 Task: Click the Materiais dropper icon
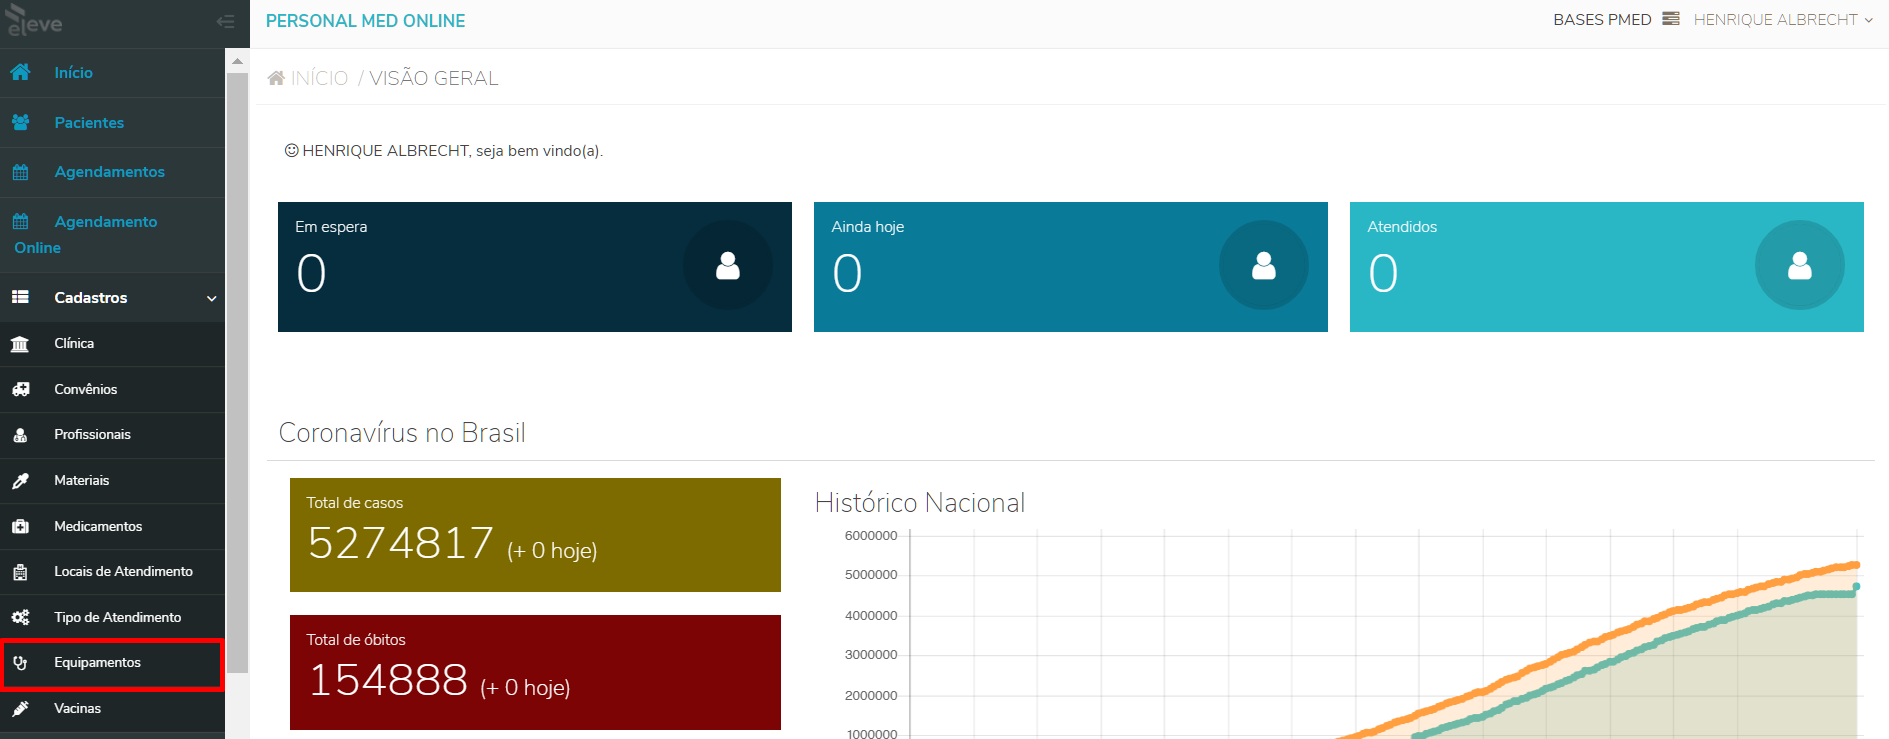click(20, 481)
